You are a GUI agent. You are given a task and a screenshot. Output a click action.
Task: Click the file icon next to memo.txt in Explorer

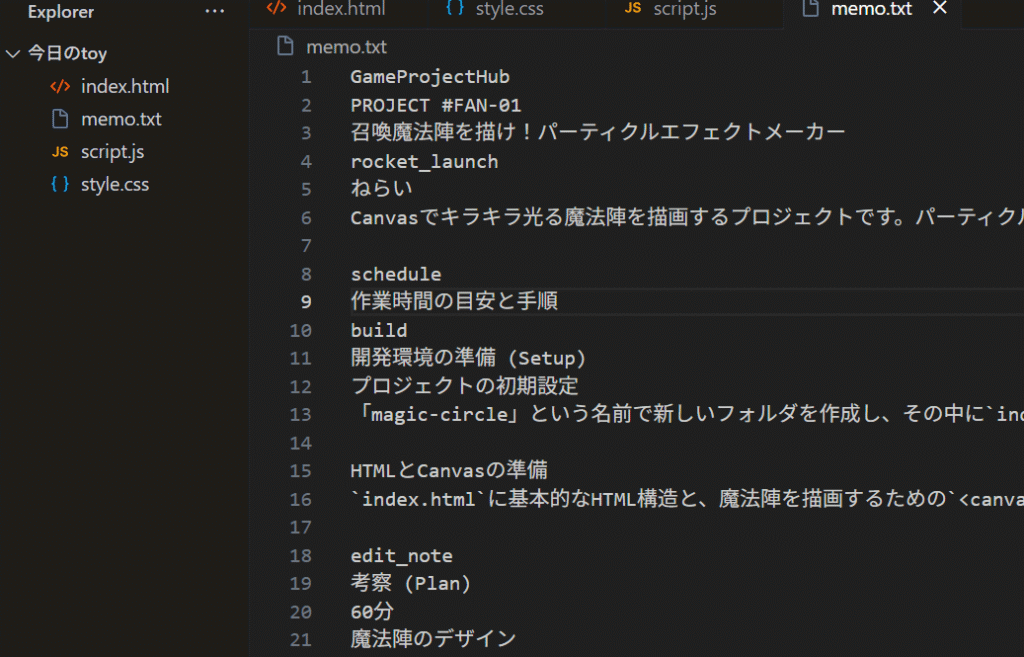pos(60,119)
